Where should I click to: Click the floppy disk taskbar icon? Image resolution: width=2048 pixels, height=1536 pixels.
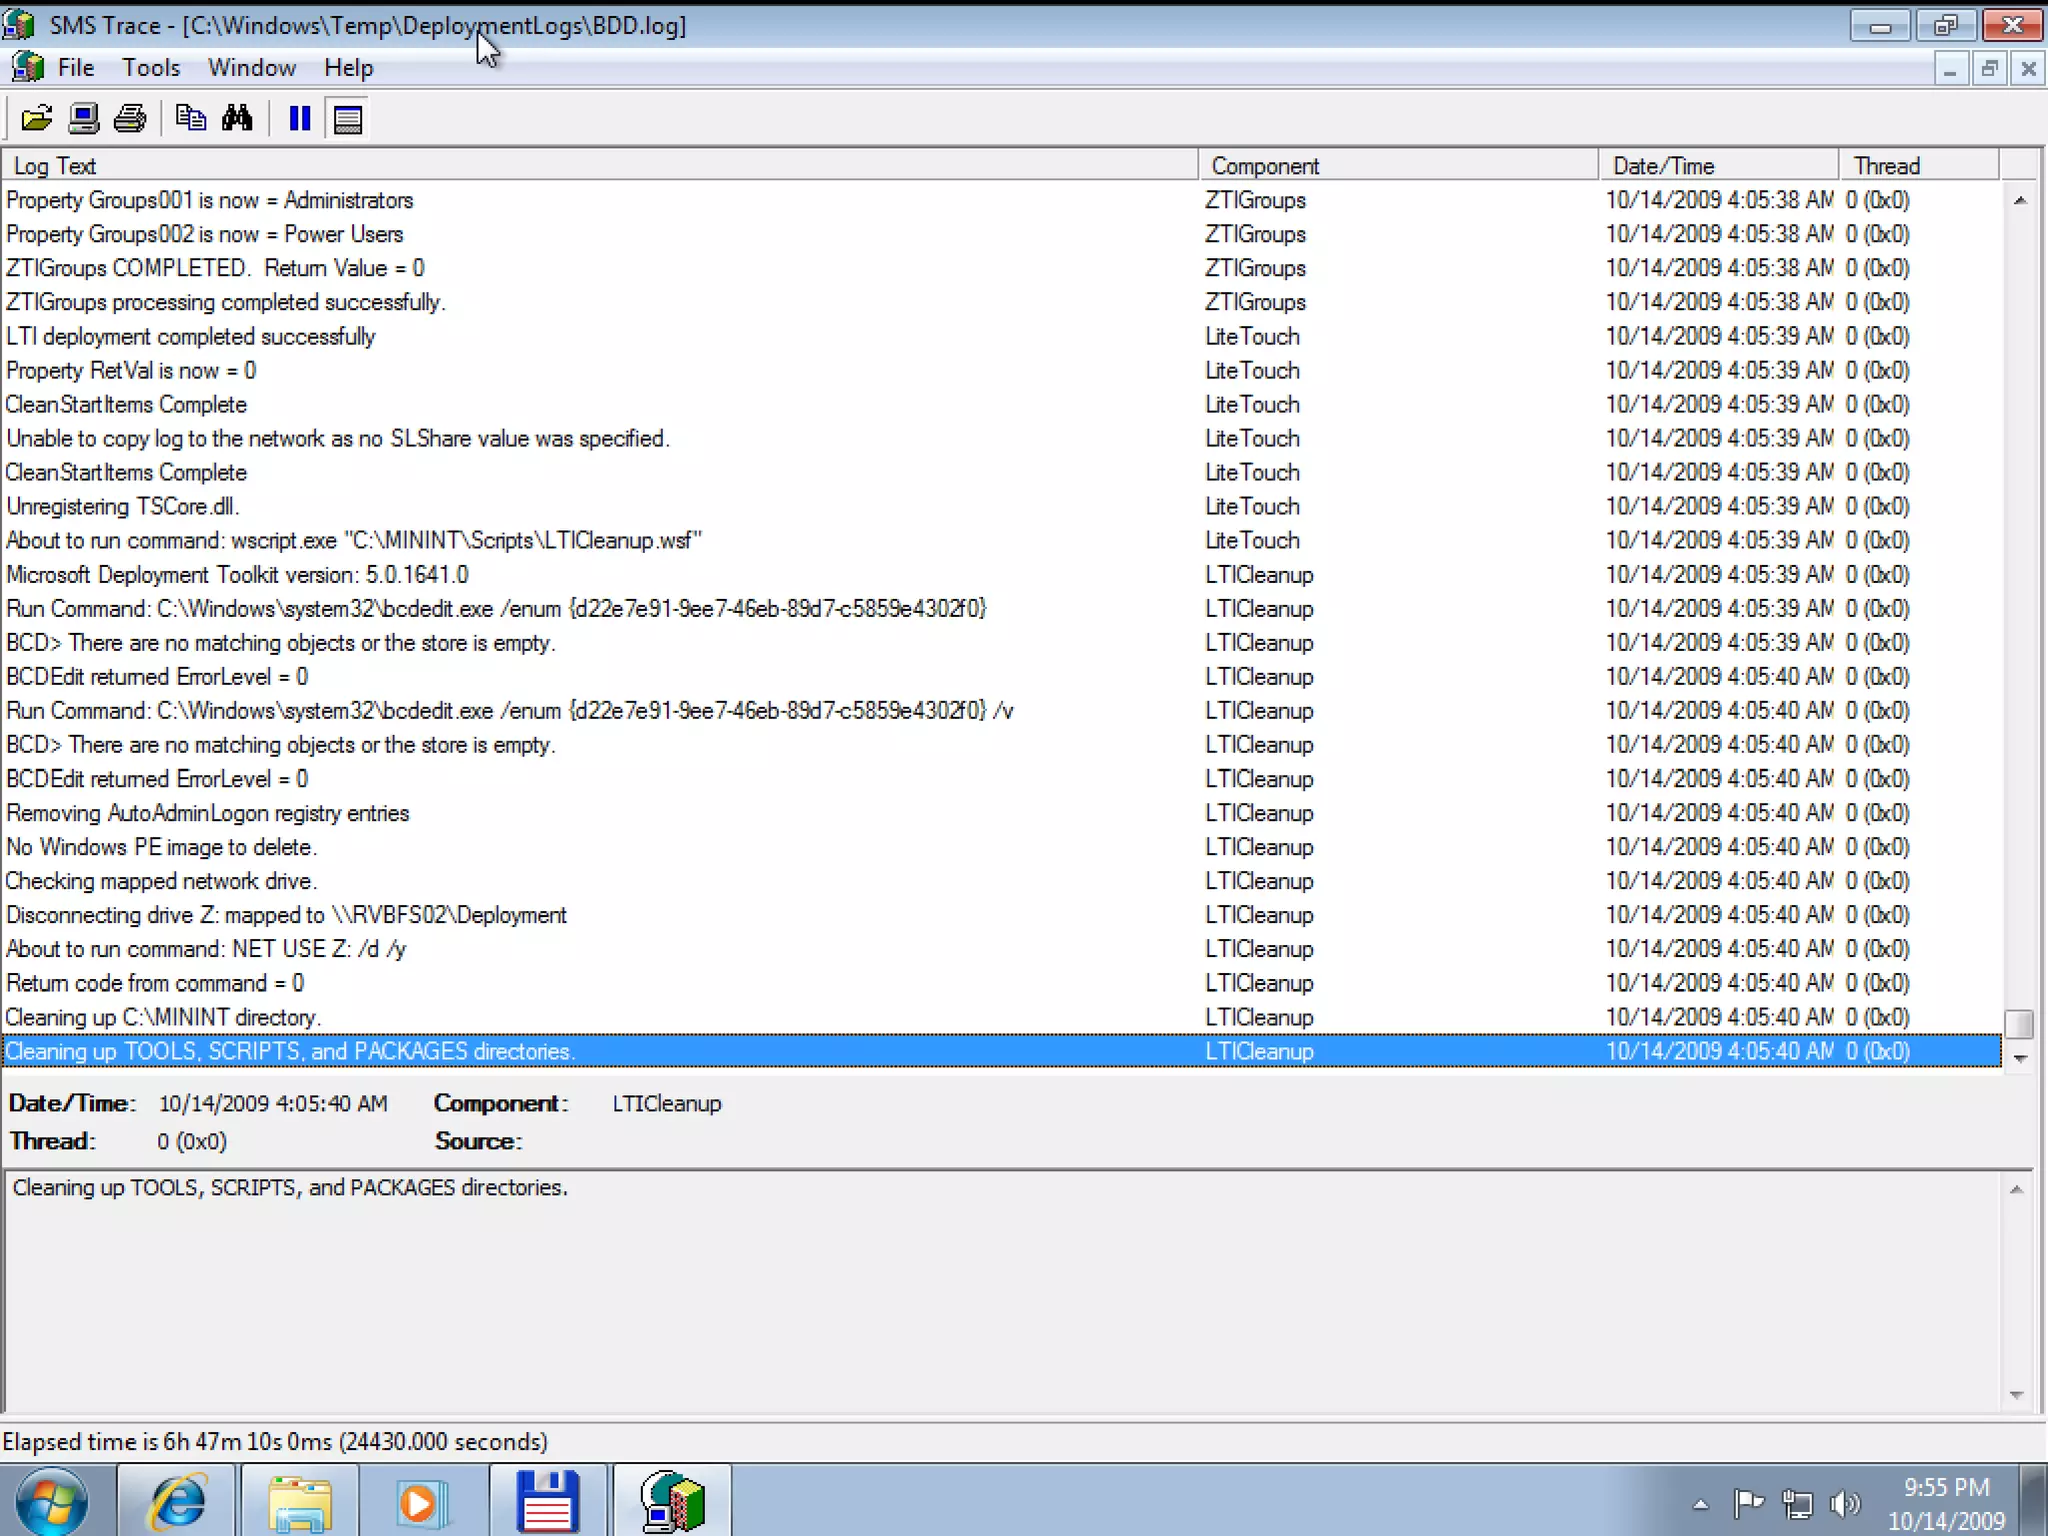(547, 1501)
